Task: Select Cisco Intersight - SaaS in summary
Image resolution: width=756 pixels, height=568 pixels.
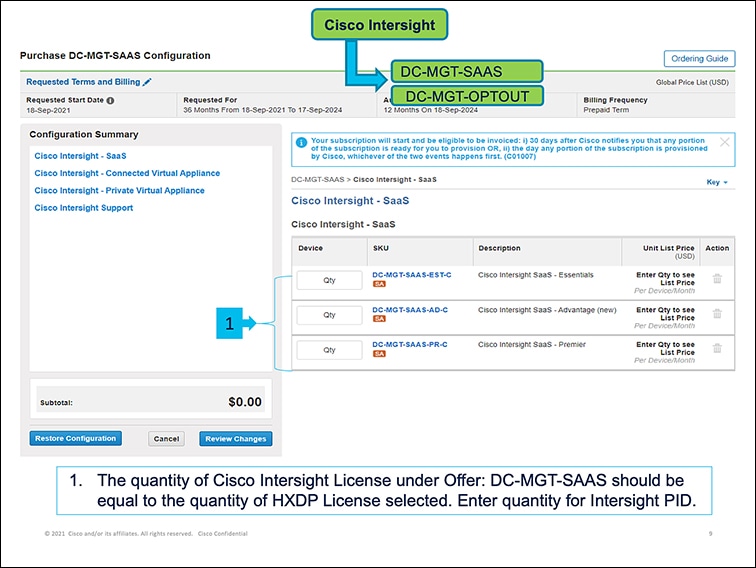Action: (x=80, y=156)
